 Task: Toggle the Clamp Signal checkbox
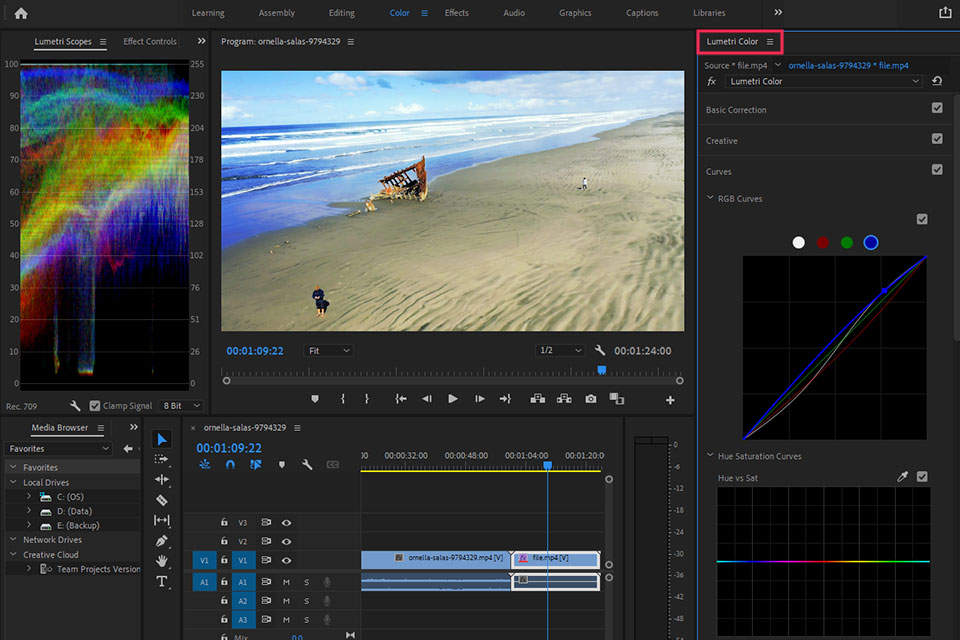[95, 406]
